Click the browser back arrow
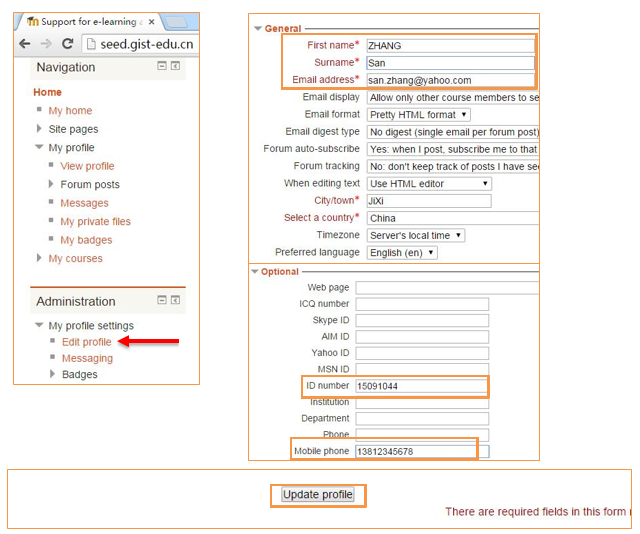The height and width of the screenshot is (534, 640). pyautogui.click(x=25, y=44)
